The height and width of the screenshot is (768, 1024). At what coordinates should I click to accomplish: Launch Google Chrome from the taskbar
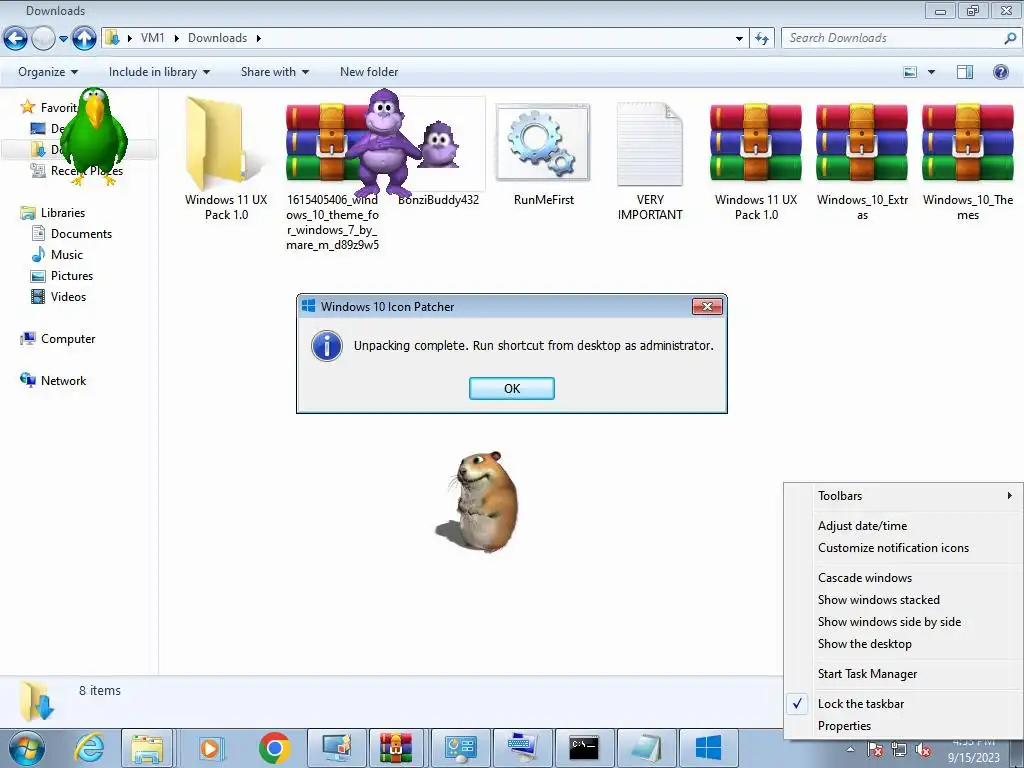(274, 748)
